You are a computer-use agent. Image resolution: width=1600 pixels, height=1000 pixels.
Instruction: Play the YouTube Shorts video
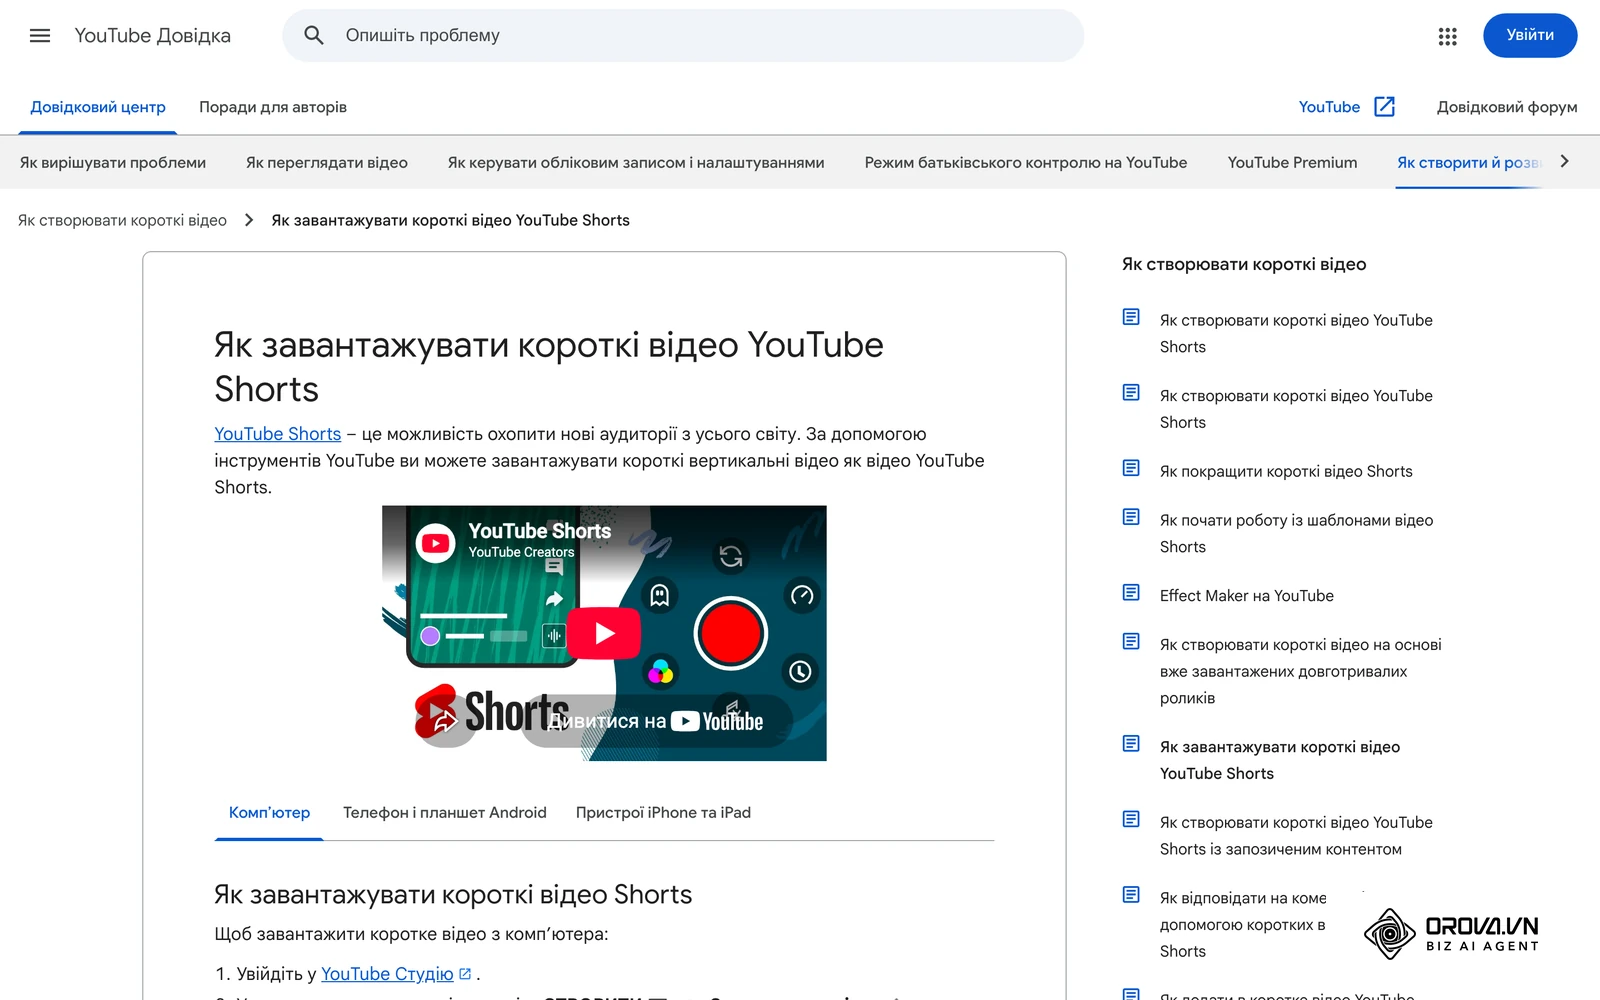coord(604,633)
